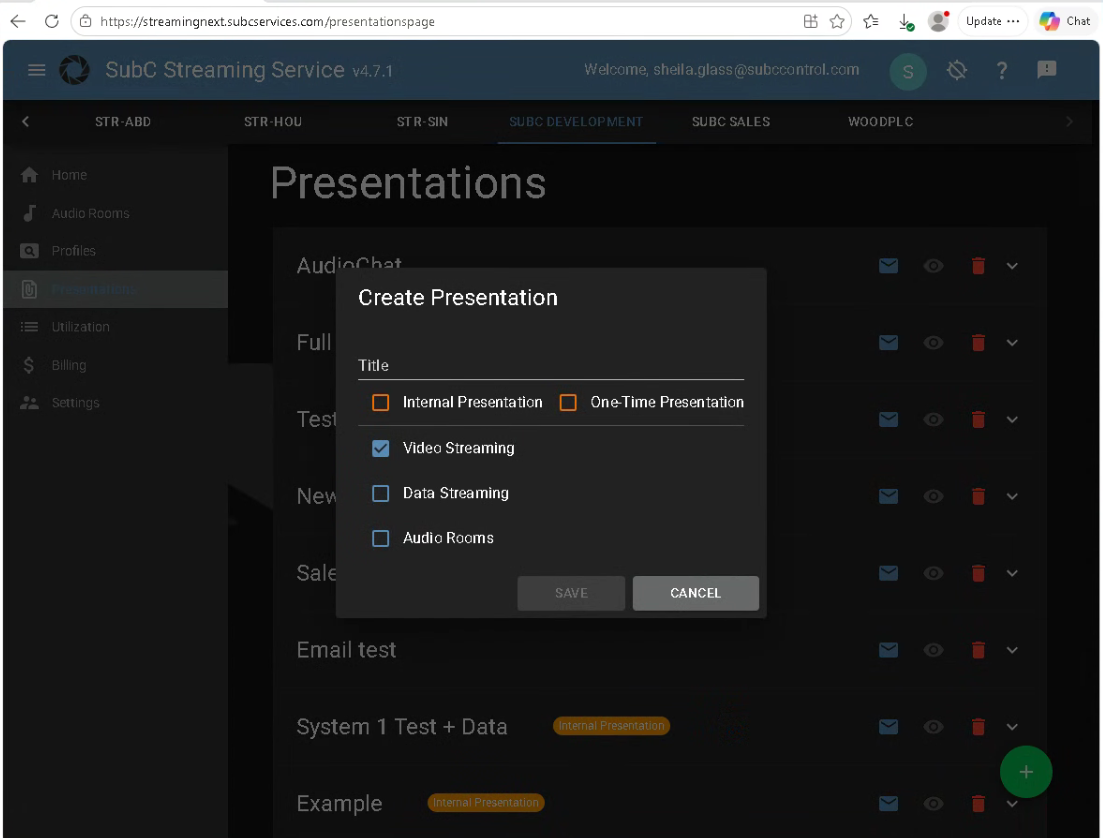This screenshot has width=1103, height=838.
Task: Click the trash icon for Email test
Action: pyautogui.click(x=978, y=649)
